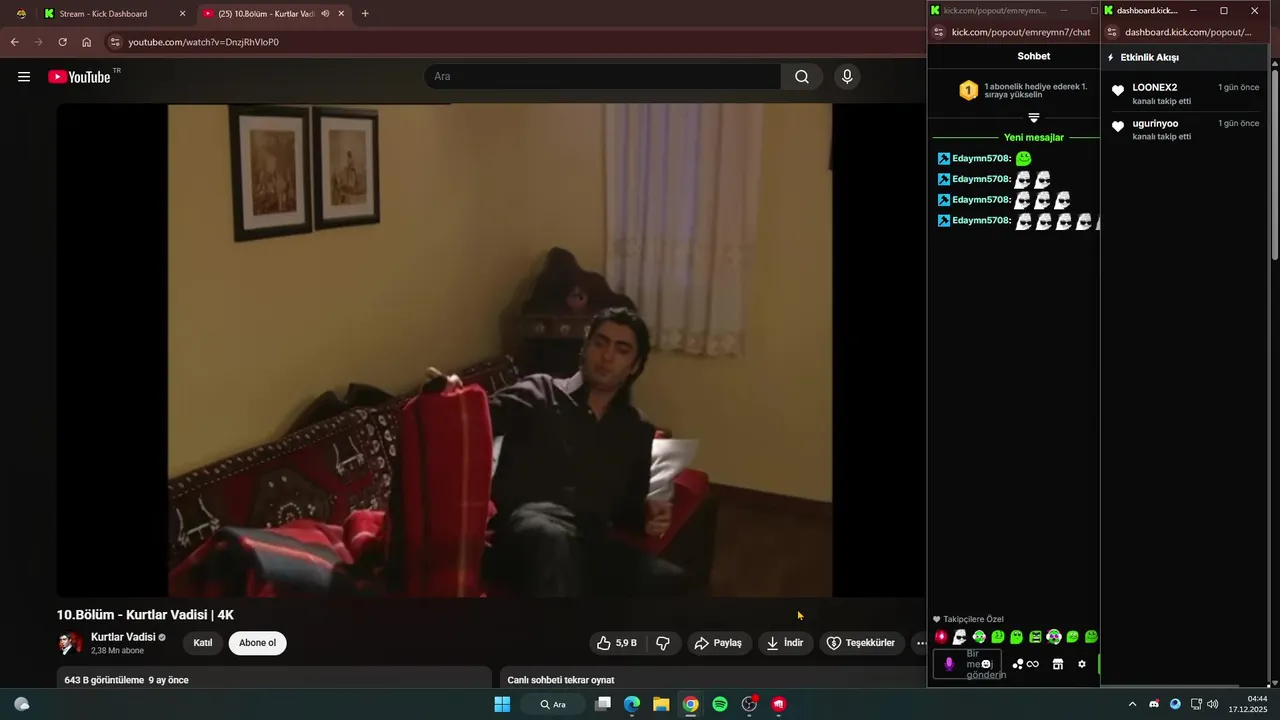Open the Windows taskbar search Ara
1280x720 pixels.
tap(553, 704)
